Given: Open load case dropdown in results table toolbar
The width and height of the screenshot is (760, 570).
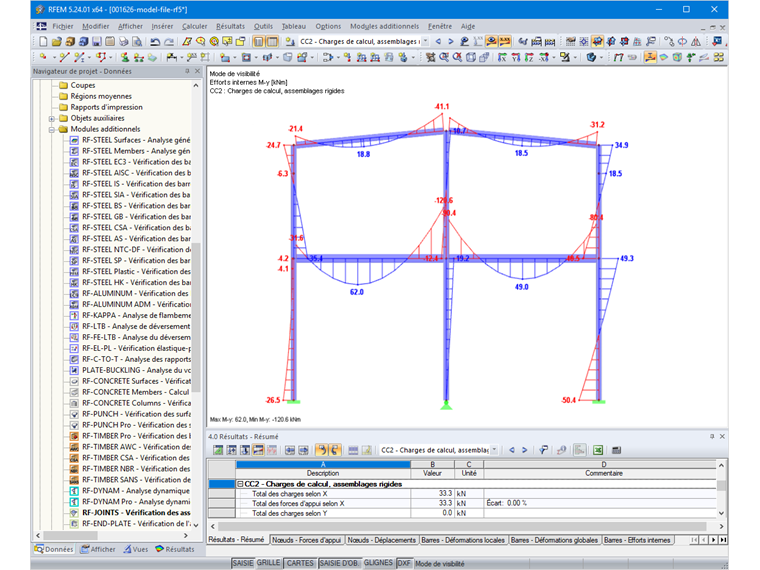Looking at the screenshot, I should [x=494, y=450].
